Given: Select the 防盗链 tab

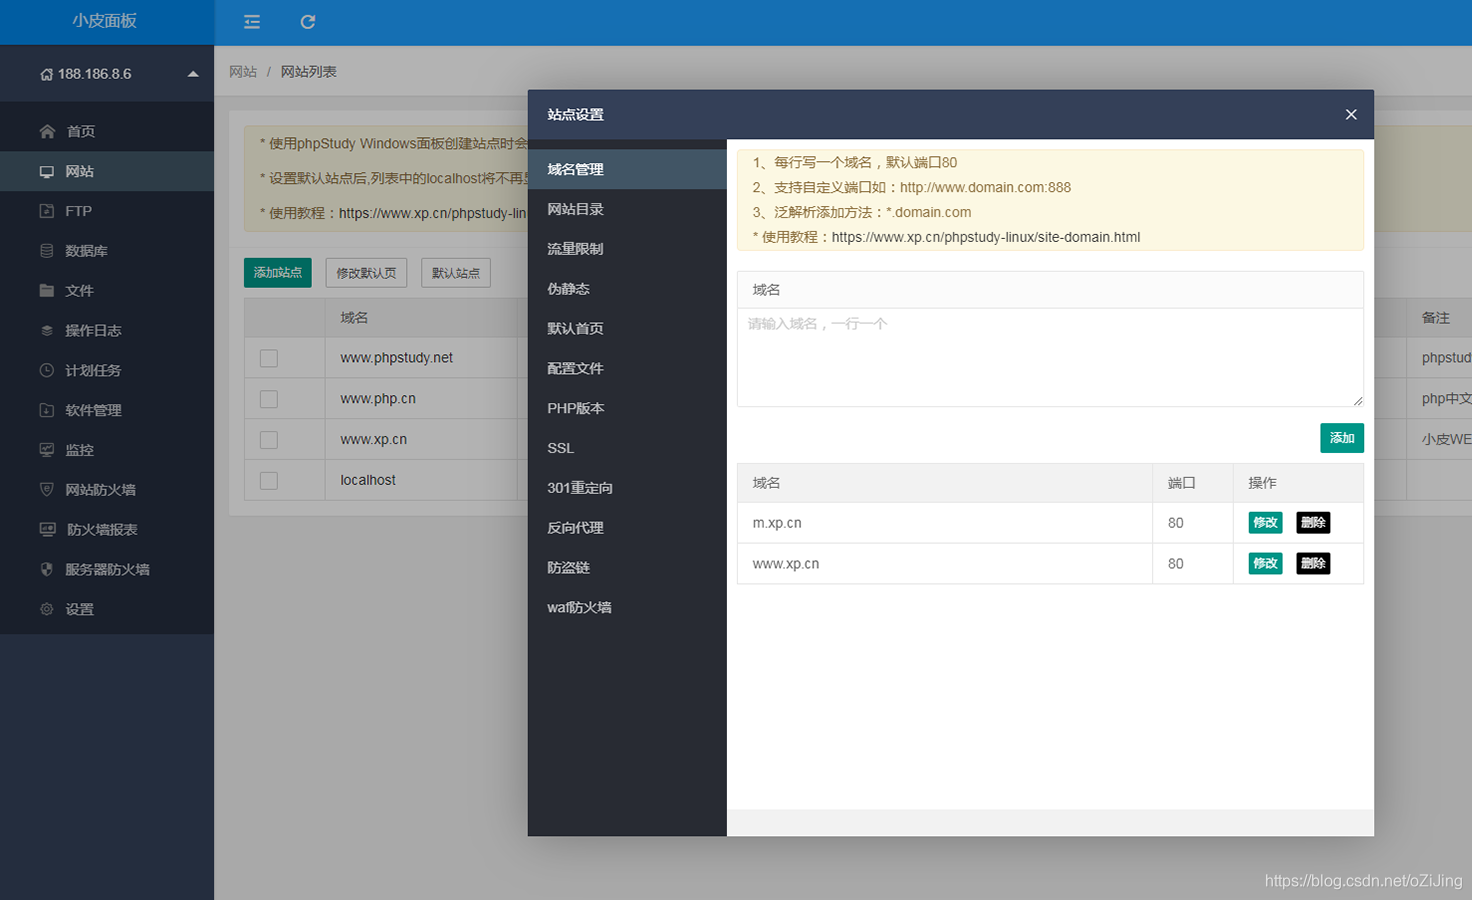Looking at the screenshot, I should pos(627,568).
